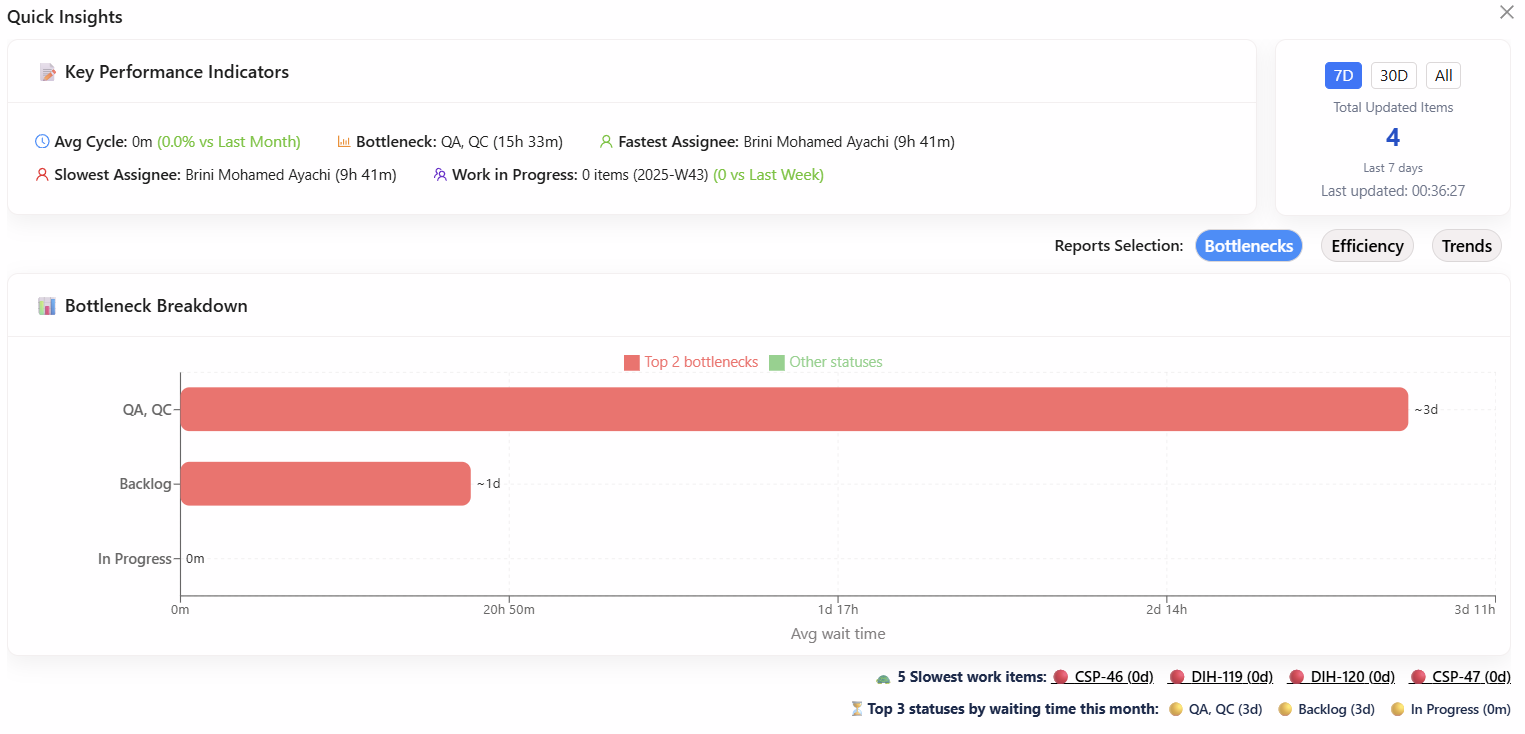Open the Trends report
Image resolution: width=1525 pixels, height=734 pixels.
(1466, 246)
